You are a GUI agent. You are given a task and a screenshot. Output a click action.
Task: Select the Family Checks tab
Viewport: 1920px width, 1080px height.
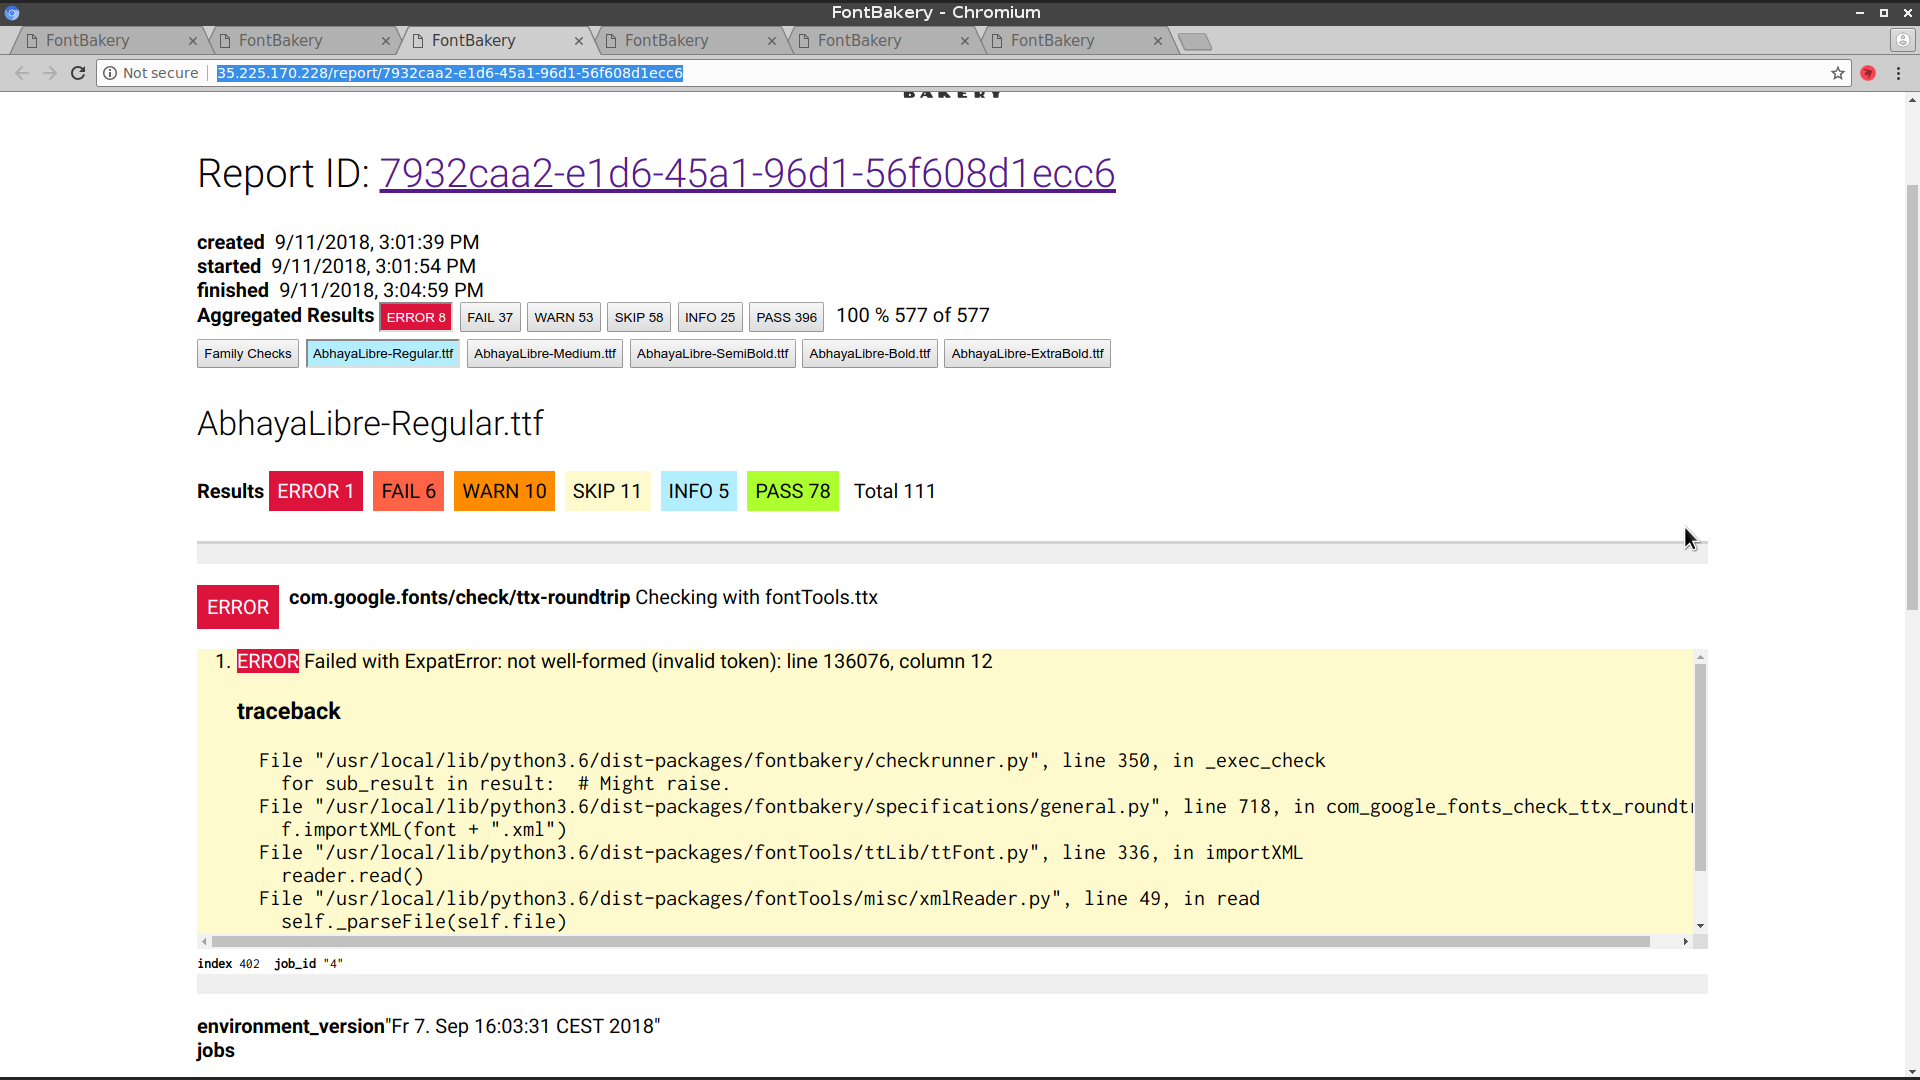247,353
